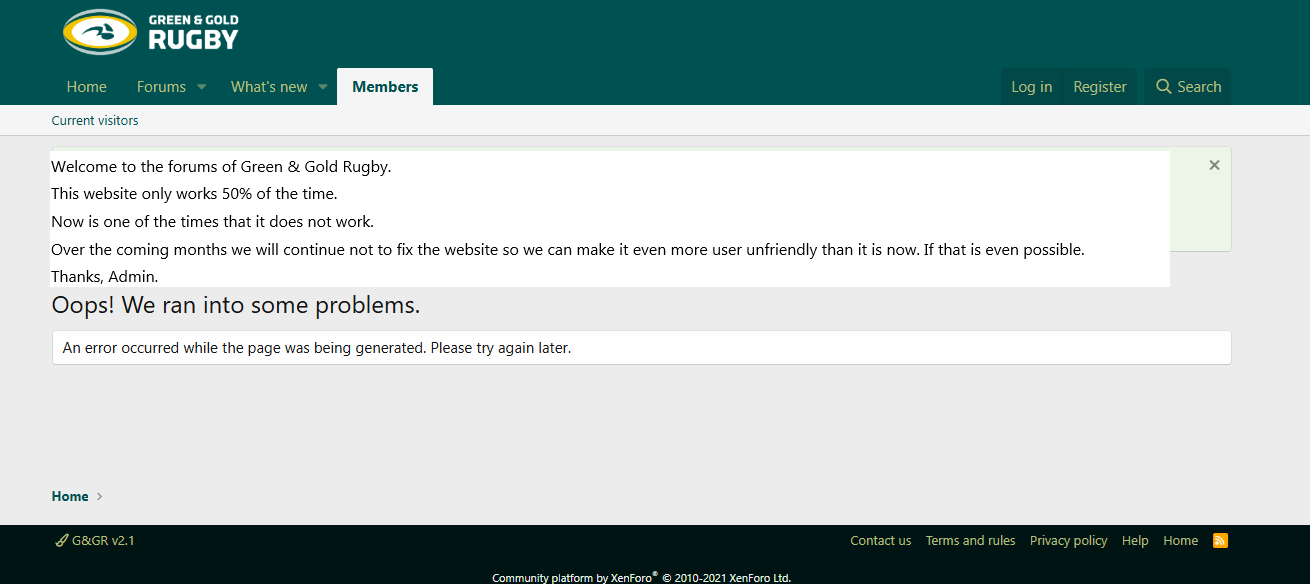Open the Terms and rules link
The width and height of the screenshot is (1310, 584).
970,541
